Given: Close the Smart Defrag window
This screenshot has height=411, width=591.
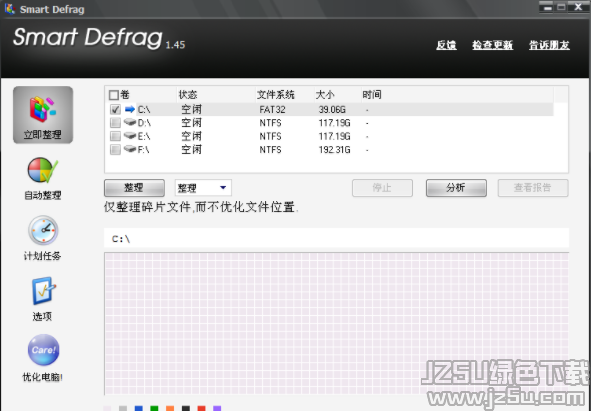Looking at the screenshot, I should [579, 7].
